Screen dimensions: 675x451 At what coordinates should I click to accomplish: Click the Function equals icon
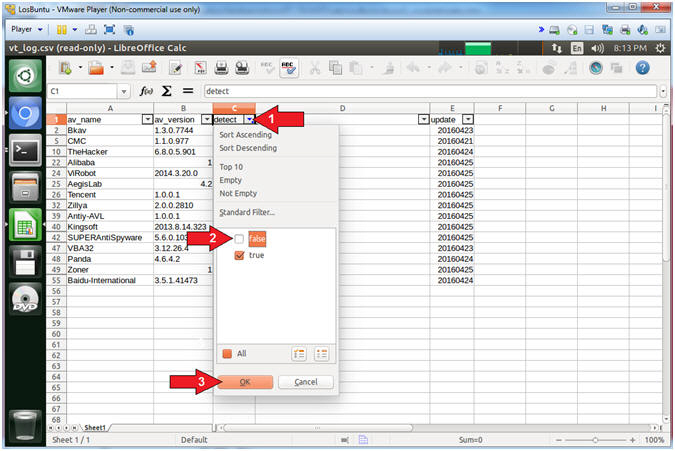pyautogui.click(x=188, y=91)
